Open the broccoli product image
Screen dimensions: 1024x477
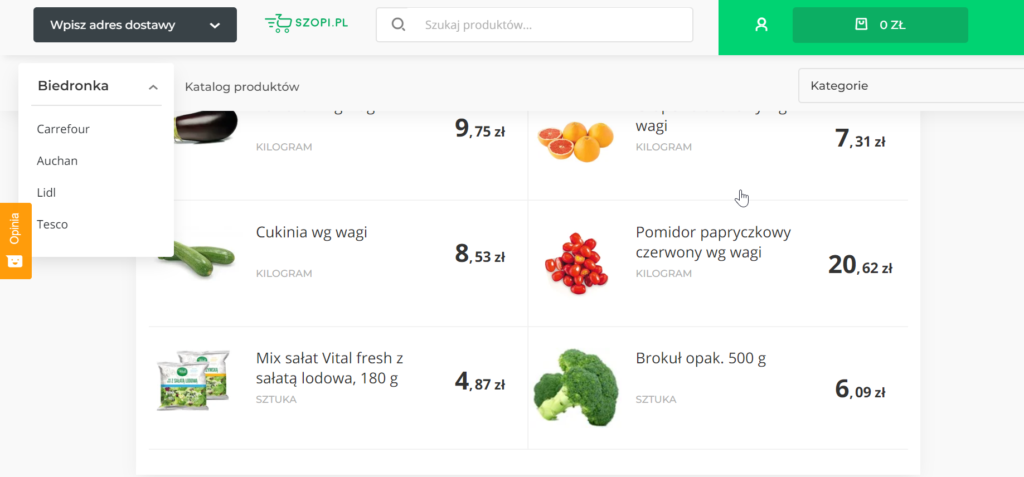point(575,387)
